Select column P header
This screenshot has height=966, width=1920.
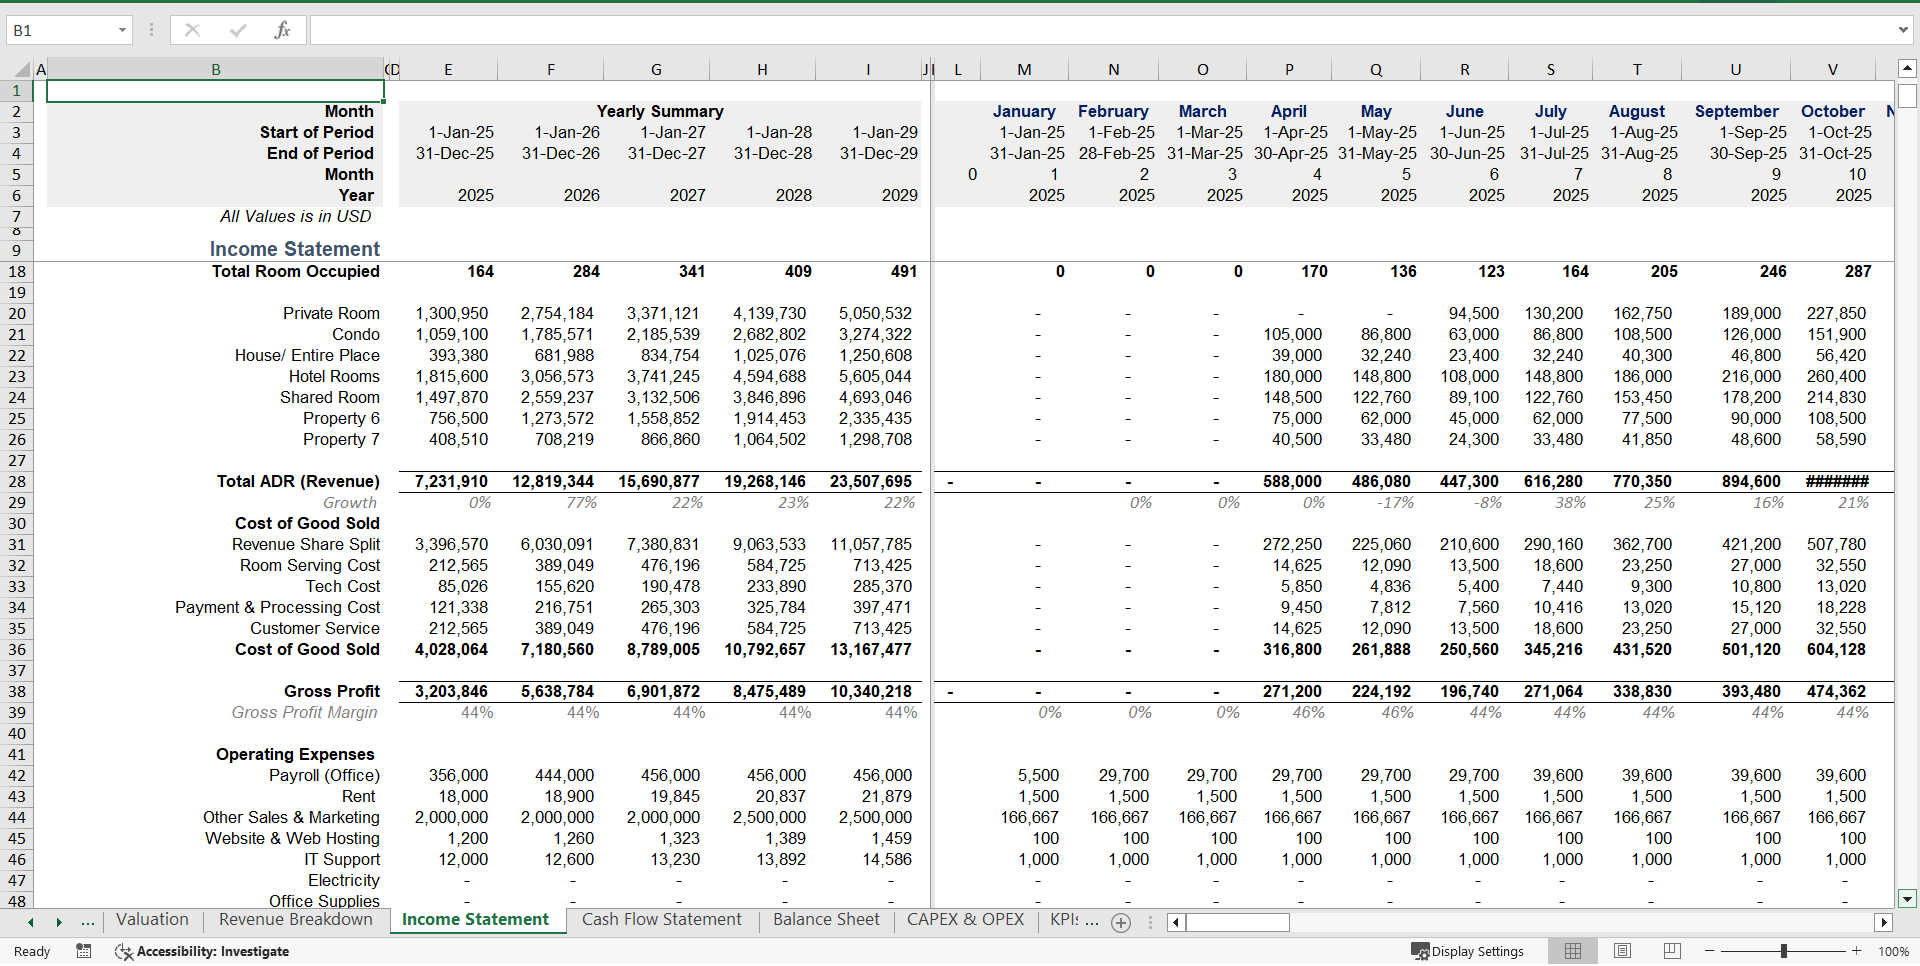click(x=1289, y=69)
